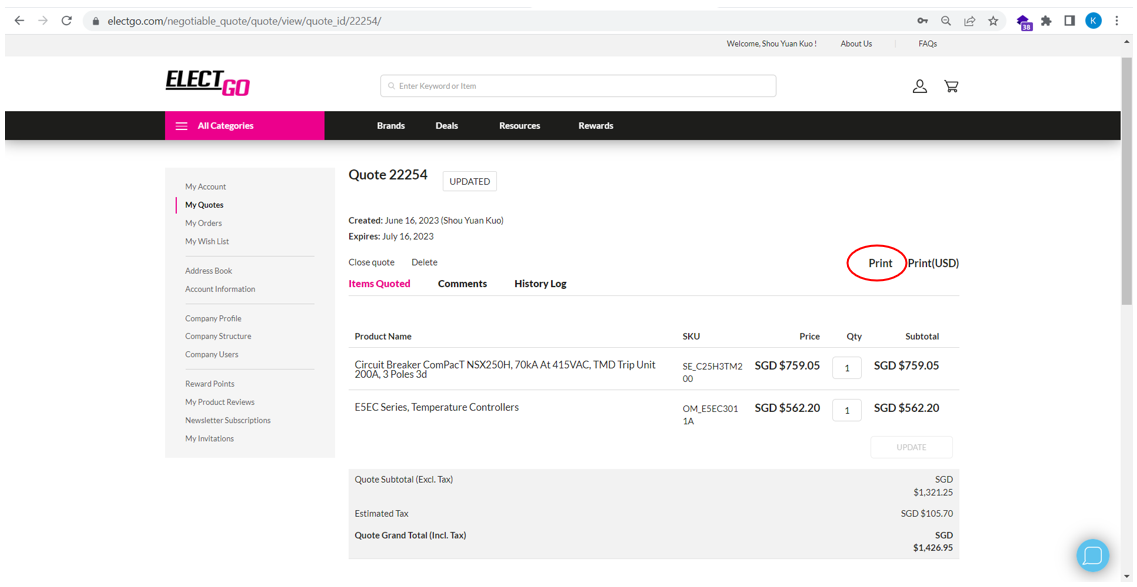
Task: Click quantity field for E5EC Series
Action: [847, 410]
